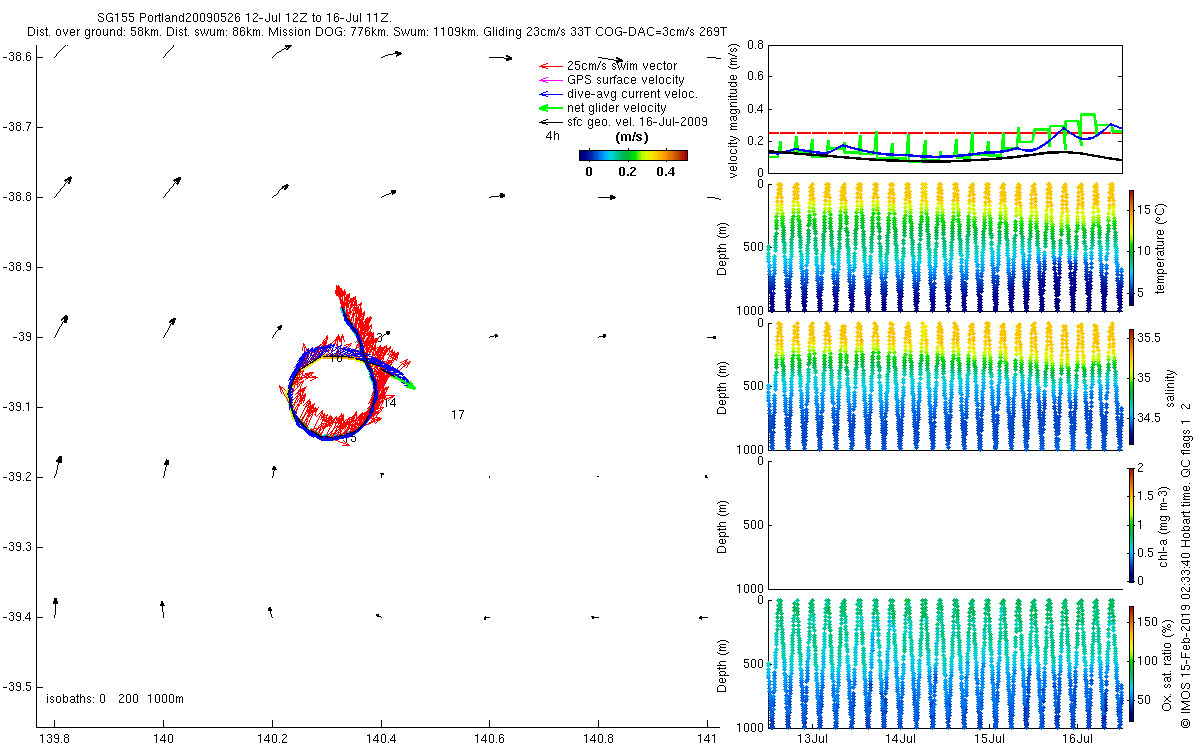Click the green net glider velocity arrow
This screenshot has height=750, width=1200.
click(550, 108)
